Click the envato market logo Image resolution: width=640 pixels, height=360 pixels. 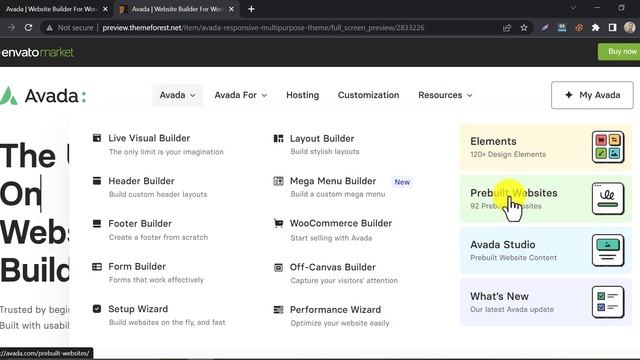[37, 52]
